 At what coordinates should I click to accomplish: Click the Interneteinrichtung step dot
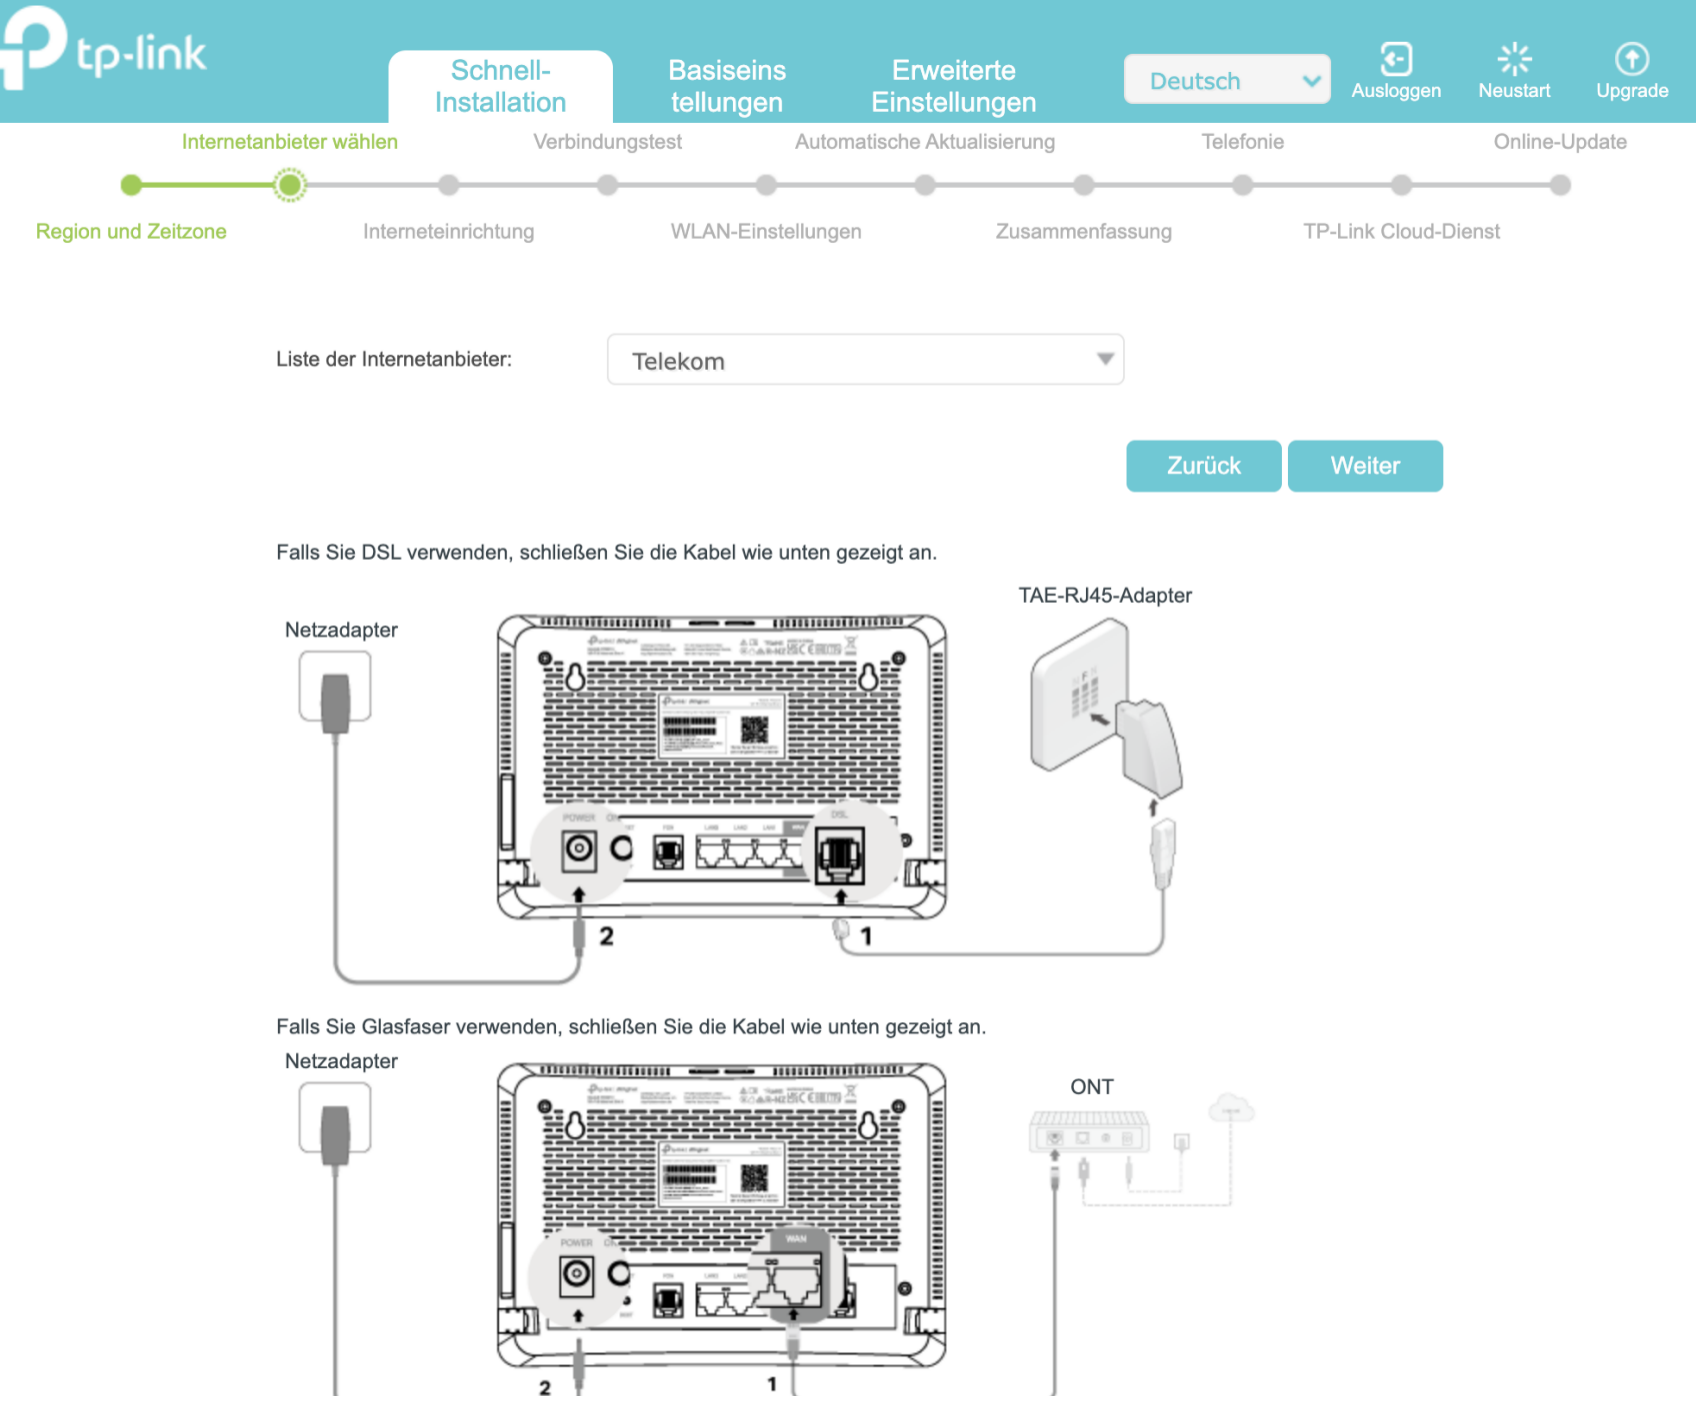[x=448, y=185]
